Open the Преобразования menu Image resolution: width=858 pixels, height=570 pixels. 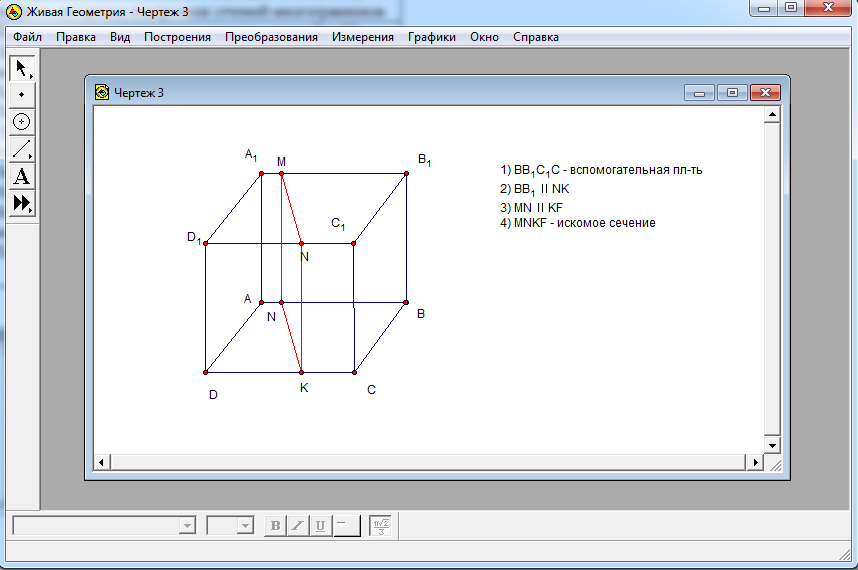271,37
